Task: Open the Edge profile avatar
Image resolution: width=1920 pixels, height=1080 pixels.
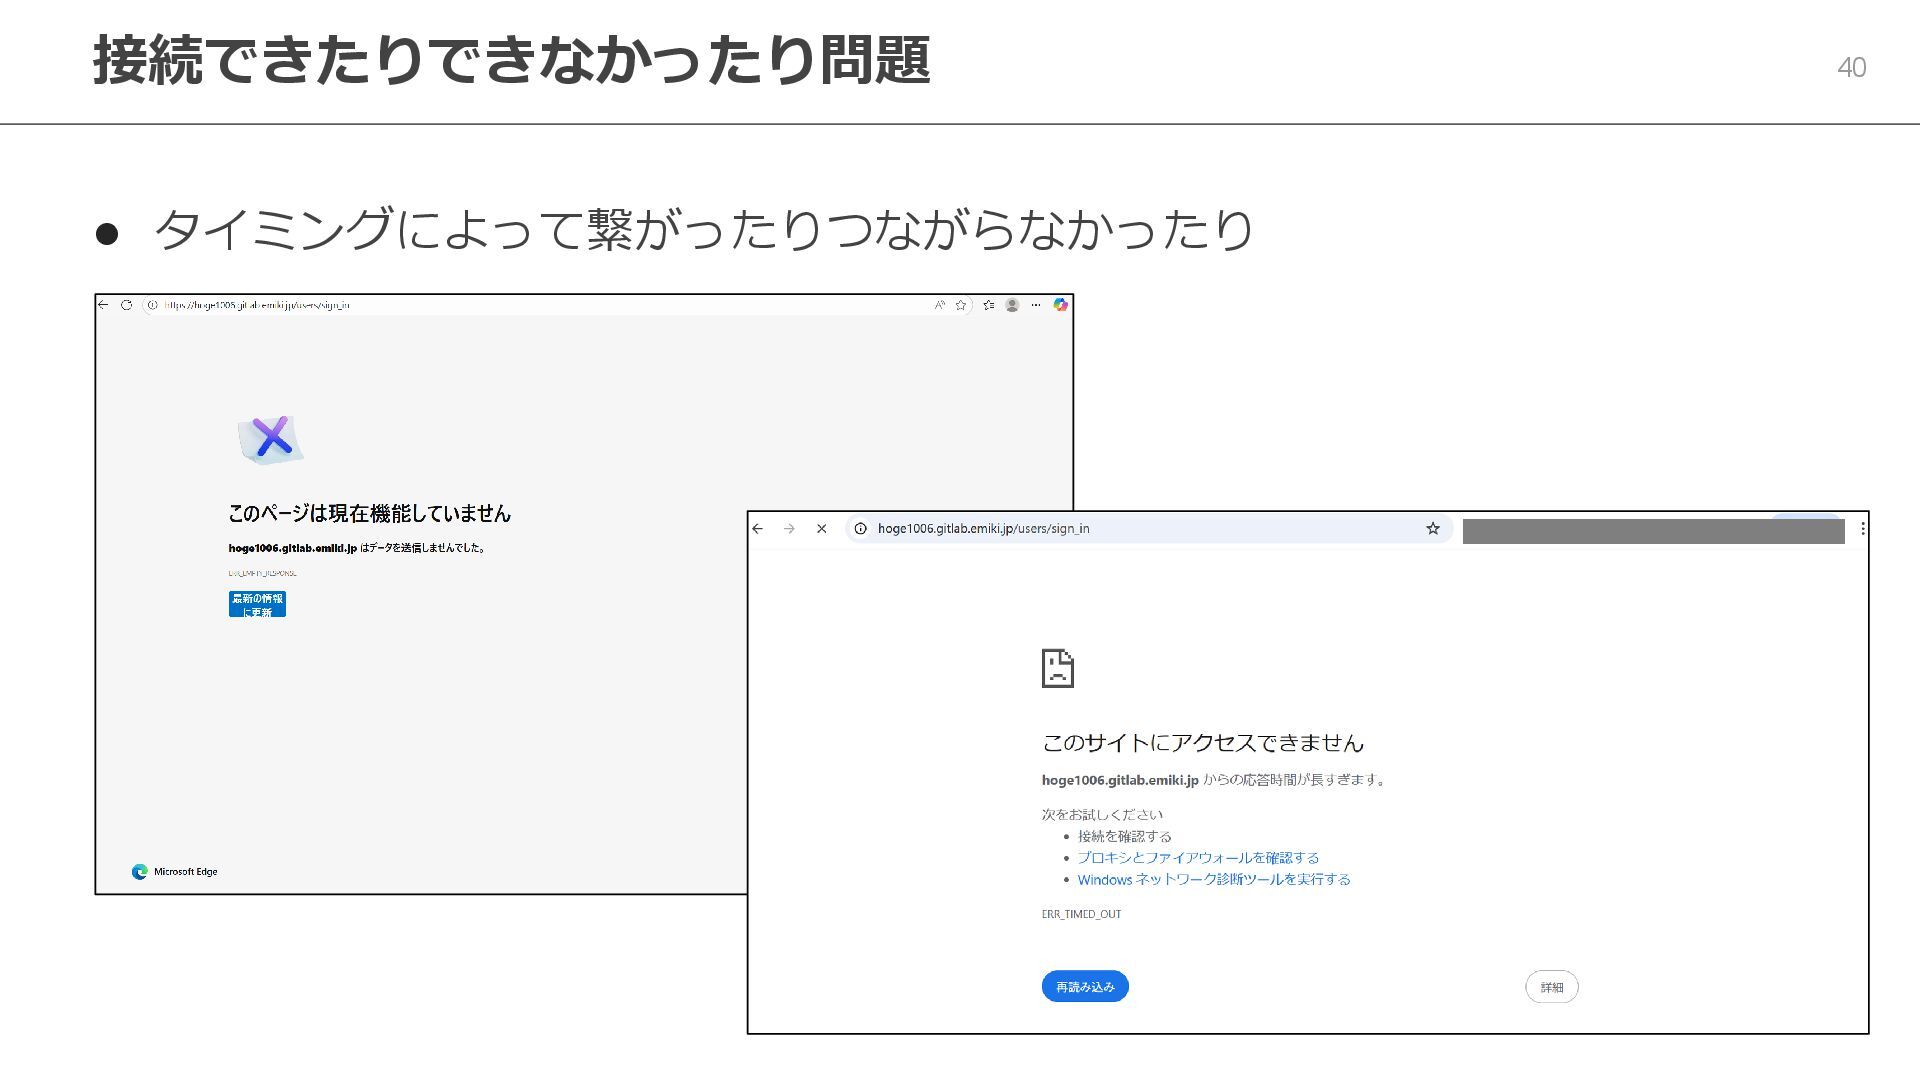Action: [1012, 305]
